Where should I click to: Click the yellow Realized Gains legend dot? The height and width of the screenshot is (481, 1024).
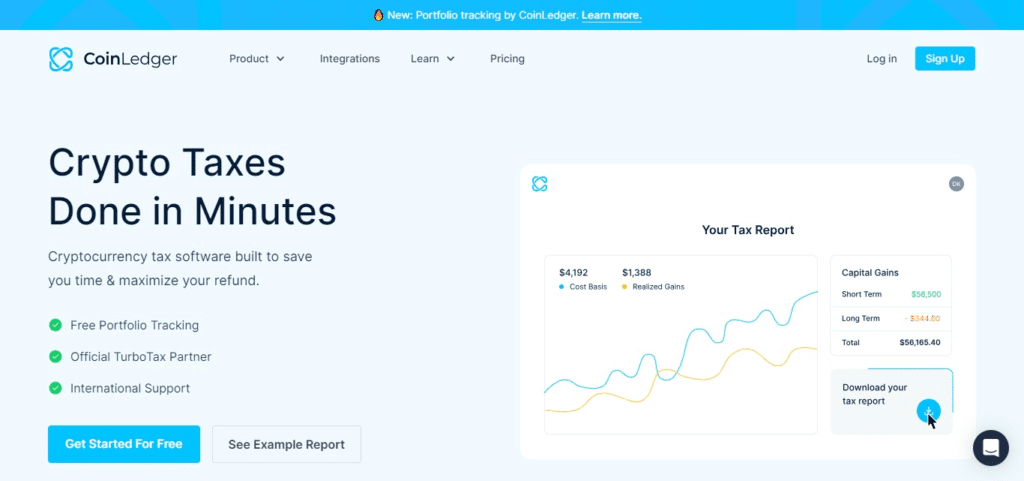[x=625, y=287]
